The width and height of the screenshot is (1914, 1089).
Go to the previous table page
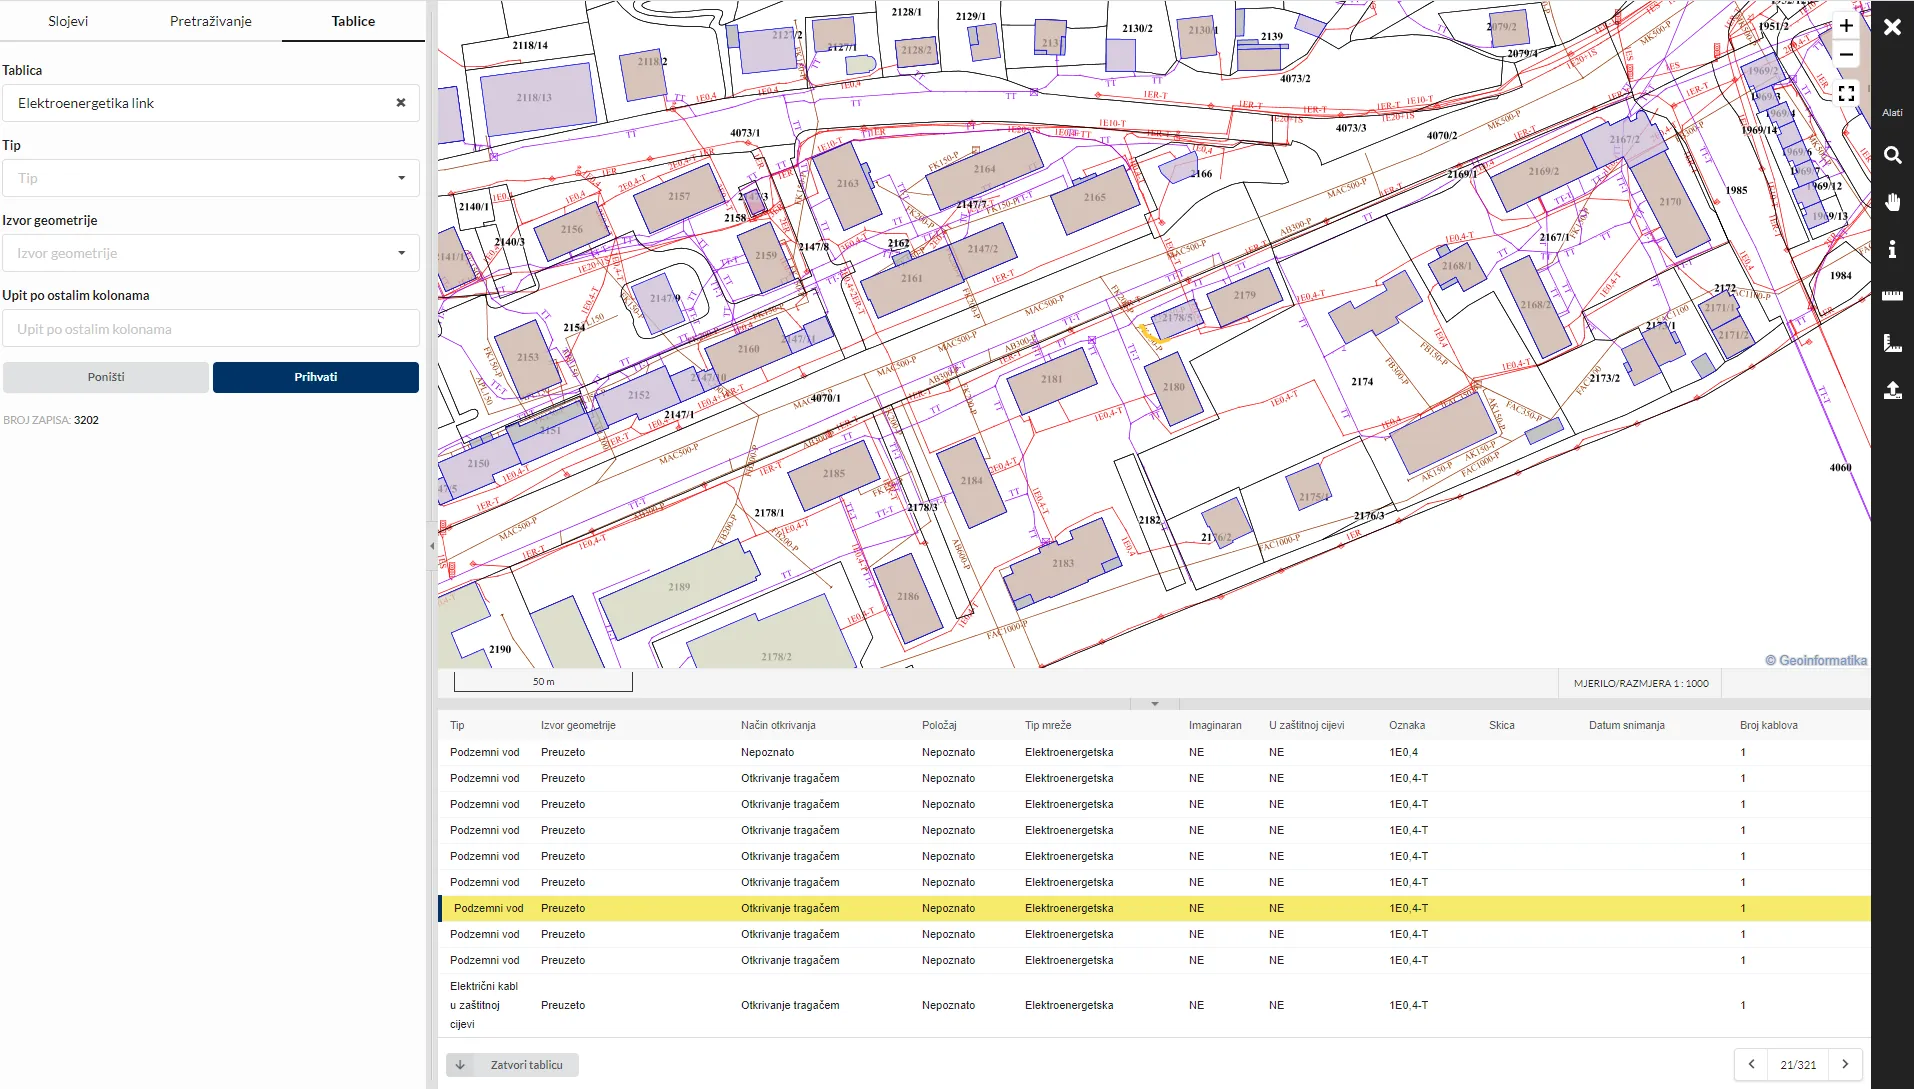tap(1751, 1064)
